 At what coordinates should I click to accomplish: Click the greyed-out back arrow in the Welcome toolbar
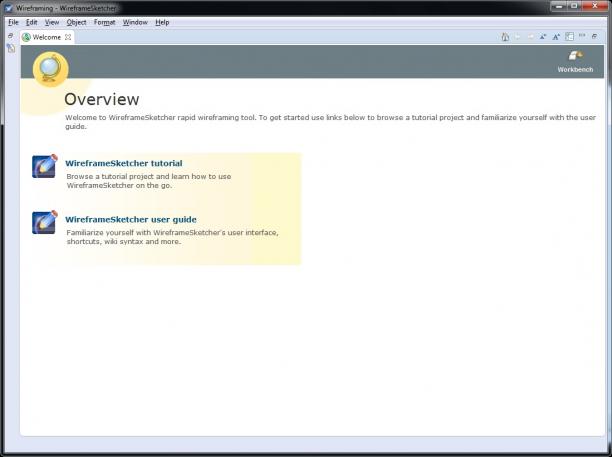coord(518,37)
